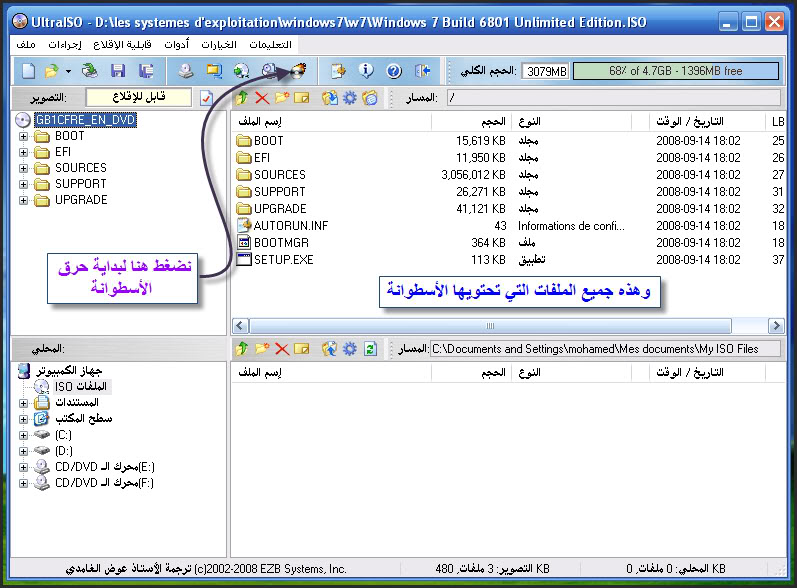
Task: Open the قابلية الإقلاع menu
Action: [122, 45]
